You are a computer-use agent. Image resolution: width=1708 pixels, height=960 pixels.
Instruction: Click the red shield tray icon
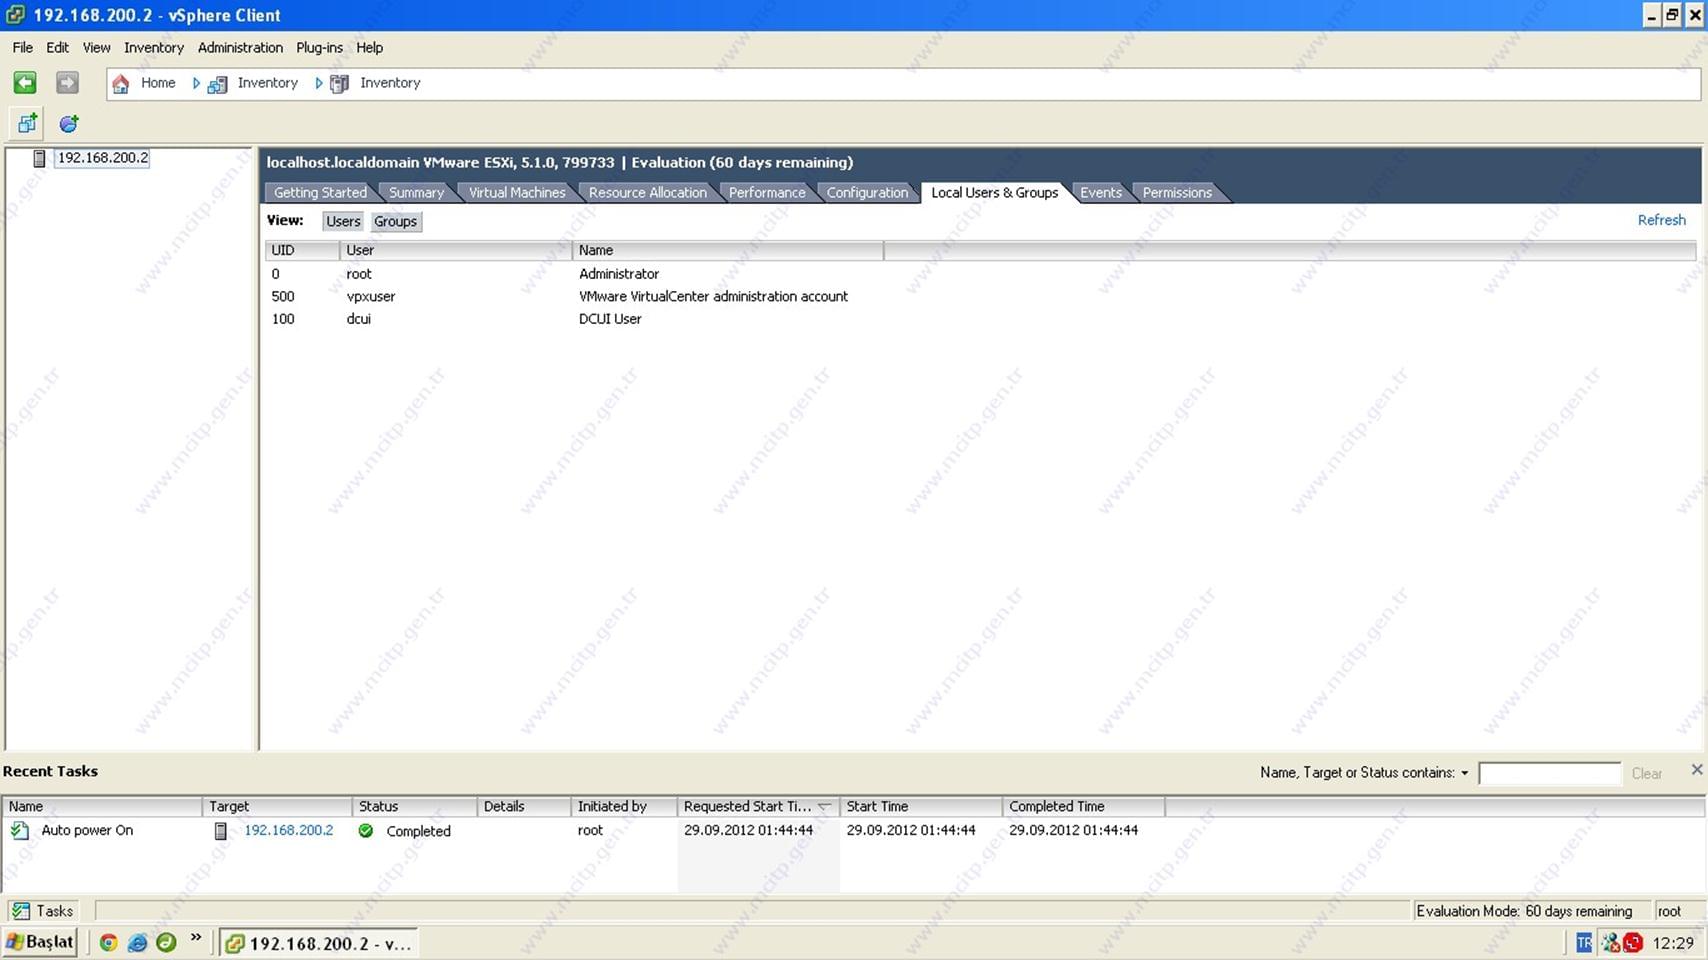(x=1634, y=943)
